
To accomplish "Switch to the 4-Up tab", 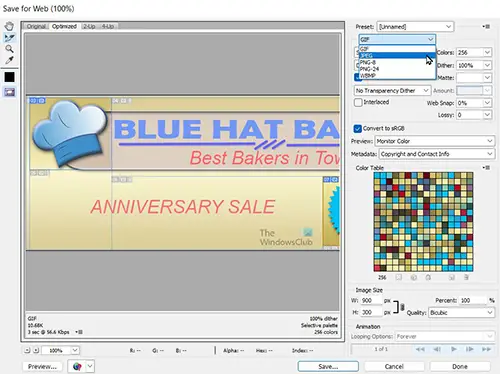I will [x=108, y=26].
